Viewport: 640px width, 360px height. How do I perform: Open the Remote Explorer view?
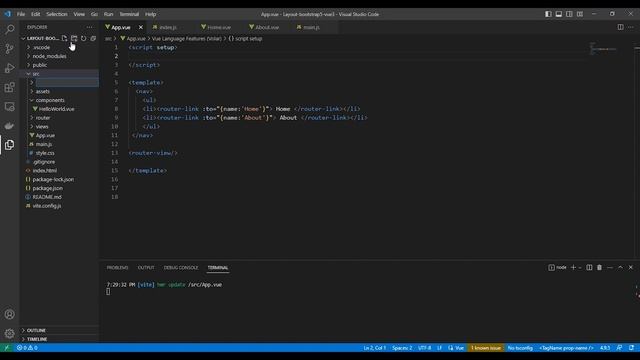tap(9, 107)
